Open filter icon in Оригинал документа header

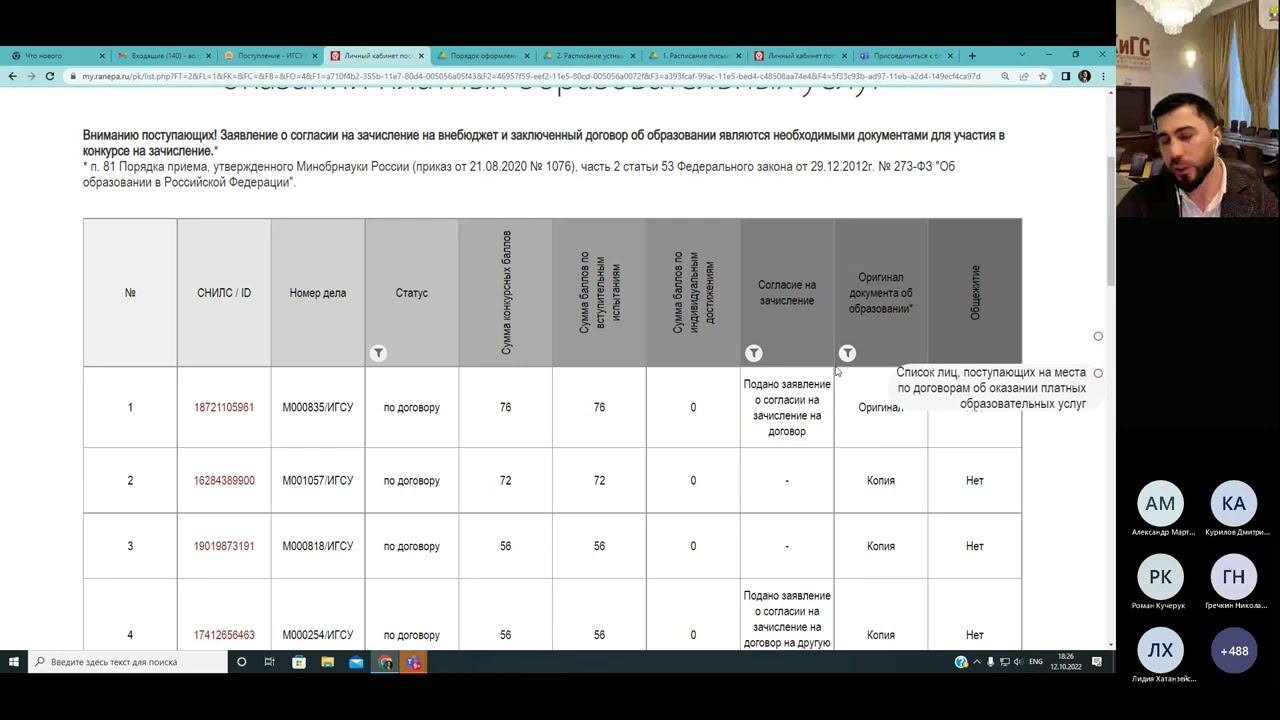(847, 353)
